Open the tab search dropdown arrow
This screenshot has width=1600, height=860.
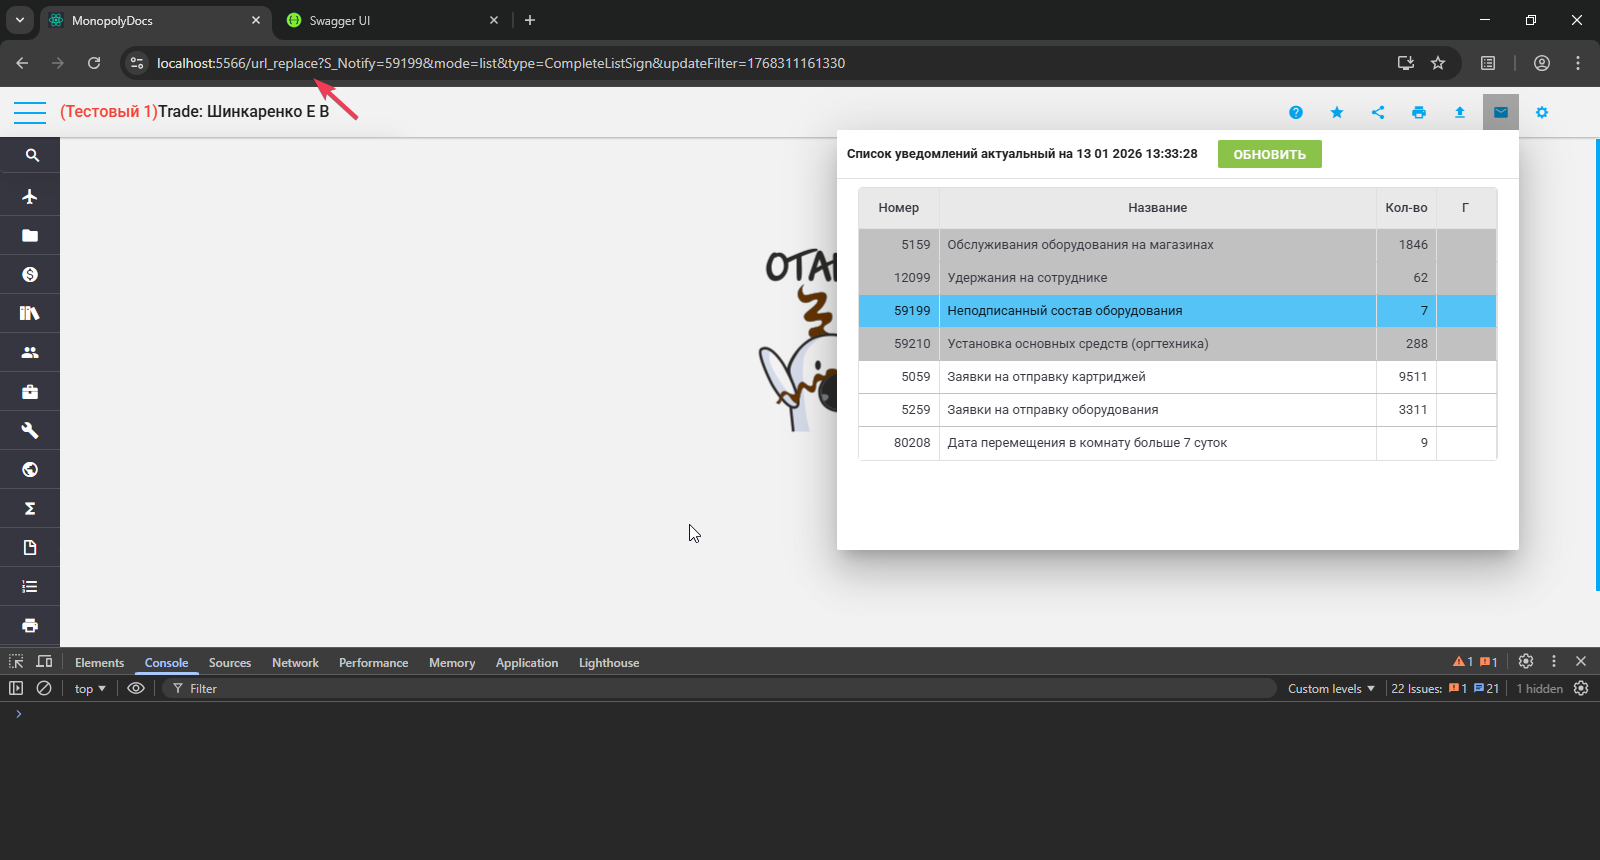coord(19,20)
